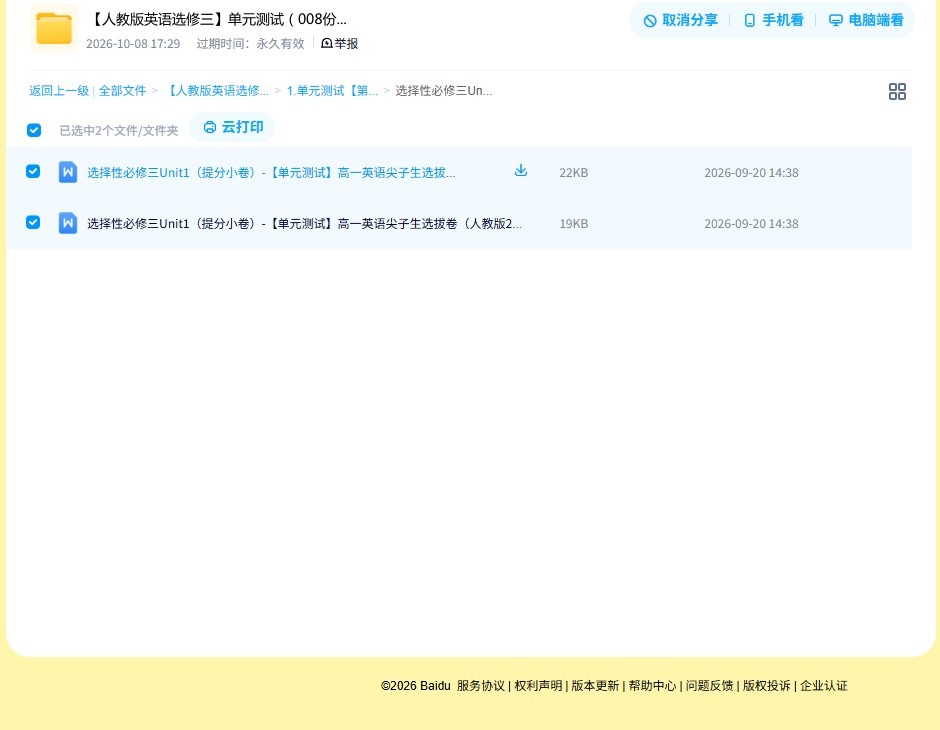The image size is (940, 730).
Task: Click 手机看 to view on phone
Action: pos(773,20)
